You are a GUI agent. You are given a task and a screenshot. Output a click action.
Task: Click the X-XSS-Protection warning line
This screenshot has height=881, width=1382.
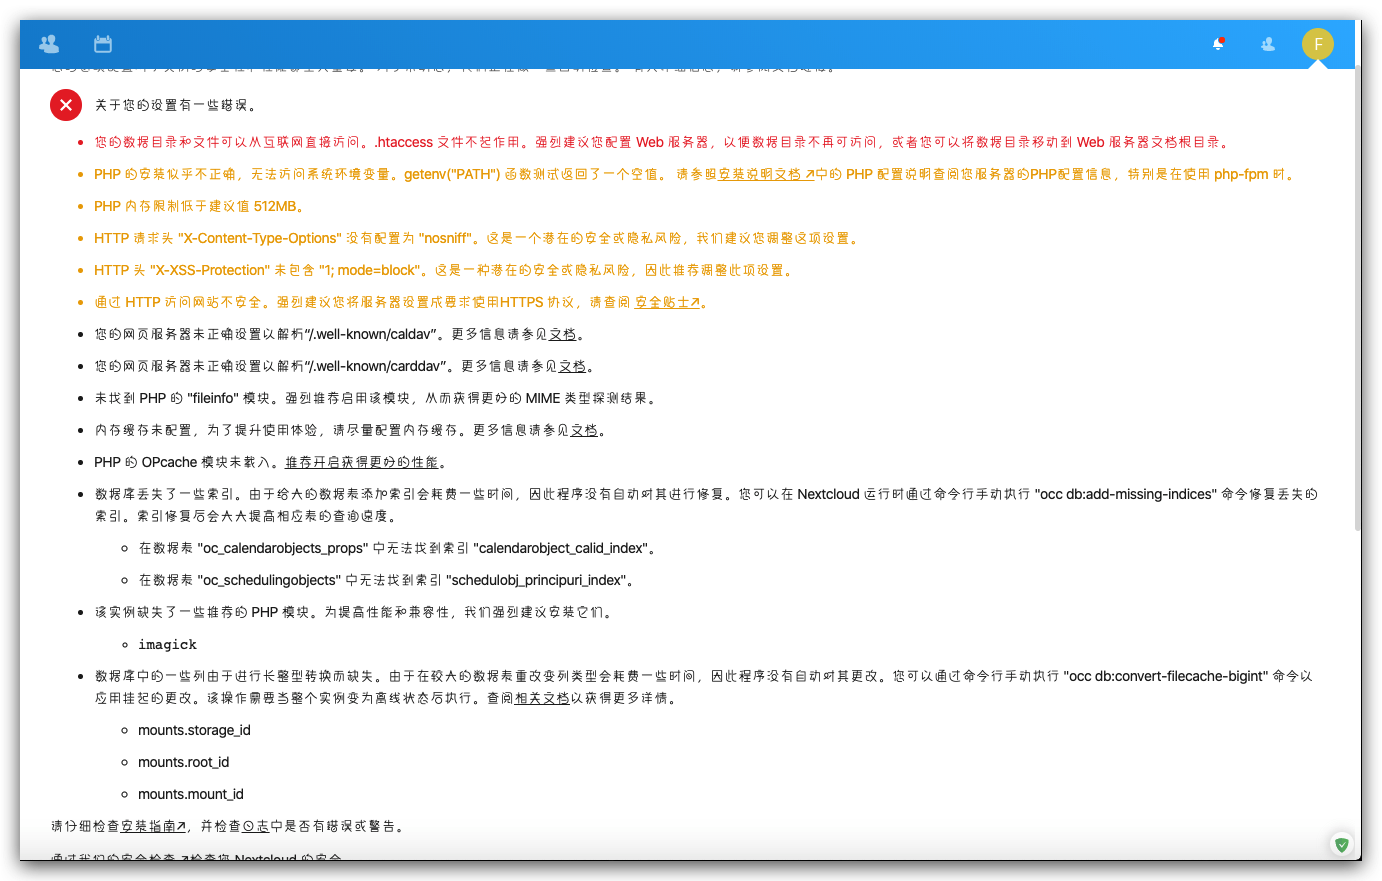tap(445, 270)
